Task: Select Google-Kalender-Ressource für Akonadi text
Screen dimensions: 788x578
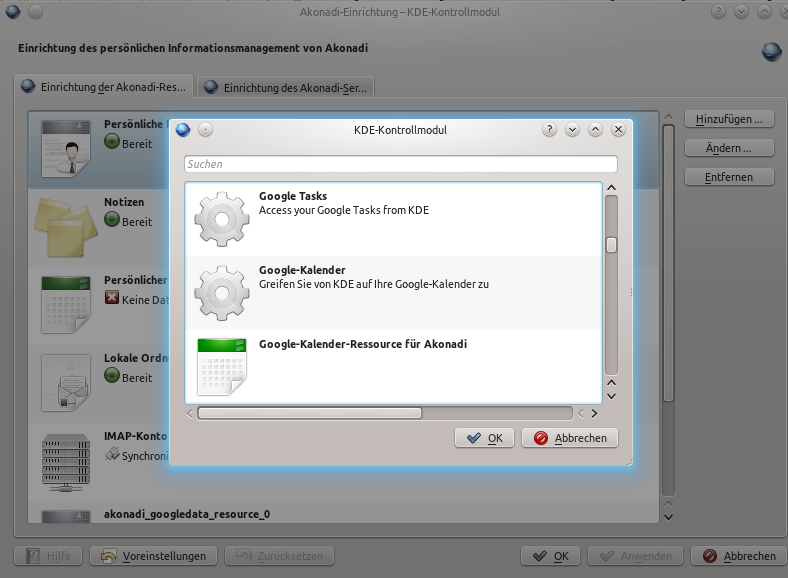Action: coord(363,344)
